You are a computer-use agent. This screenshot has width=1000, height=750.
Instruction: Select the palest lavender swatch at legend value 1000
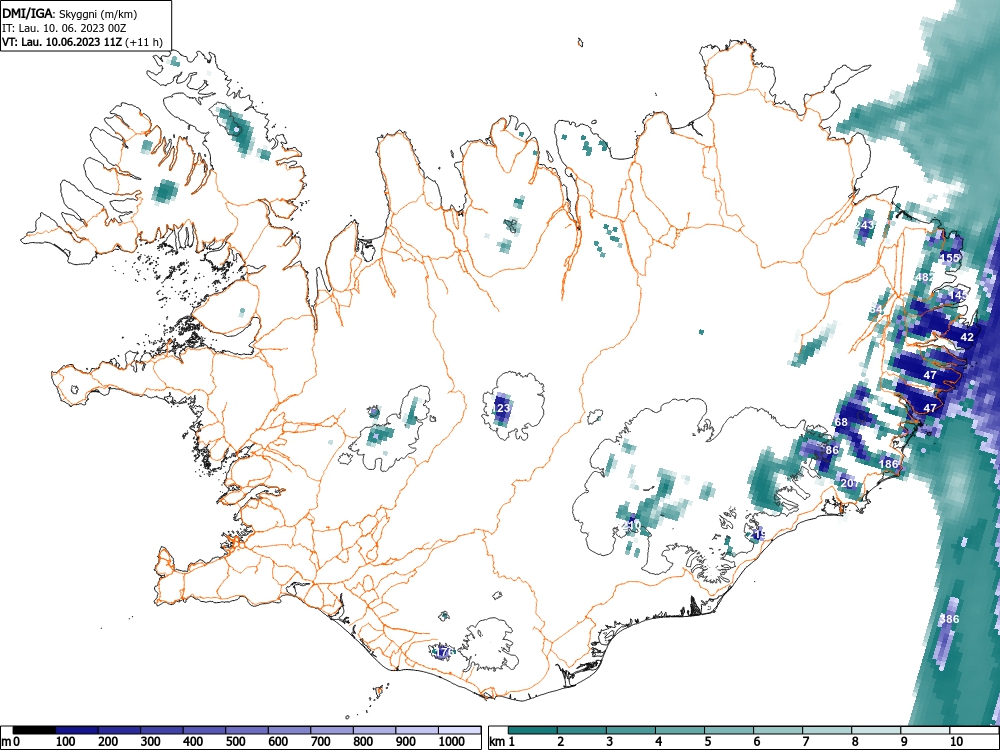click(x=459, y=730)
